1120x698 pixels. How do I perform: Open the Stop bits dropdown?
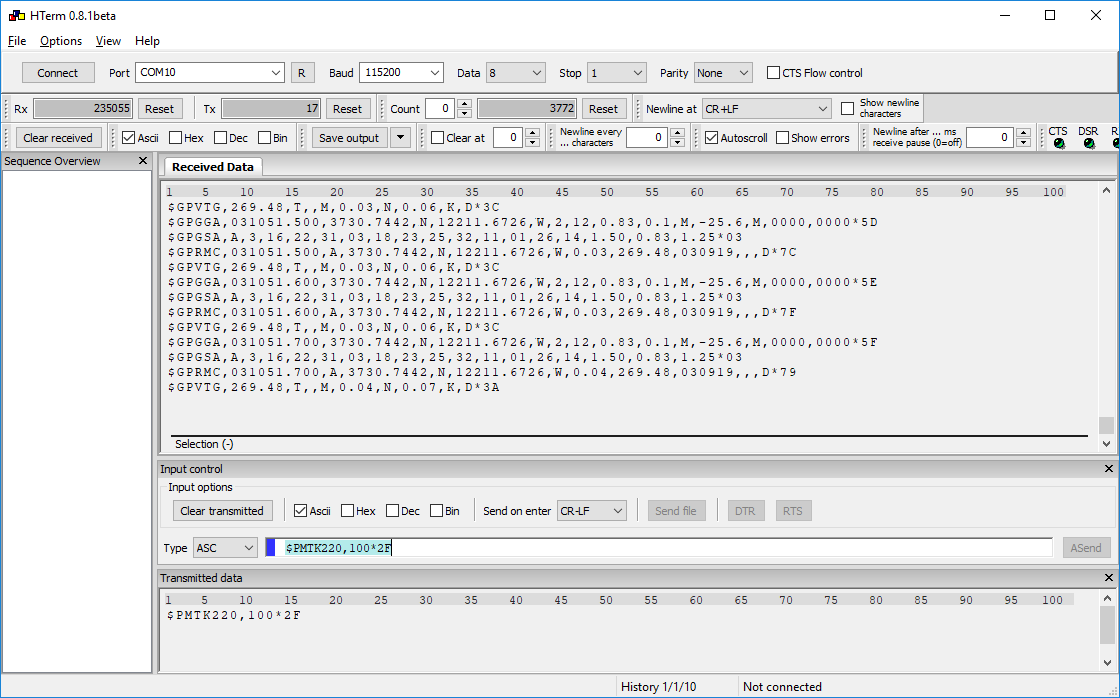(x=616, y=72)
